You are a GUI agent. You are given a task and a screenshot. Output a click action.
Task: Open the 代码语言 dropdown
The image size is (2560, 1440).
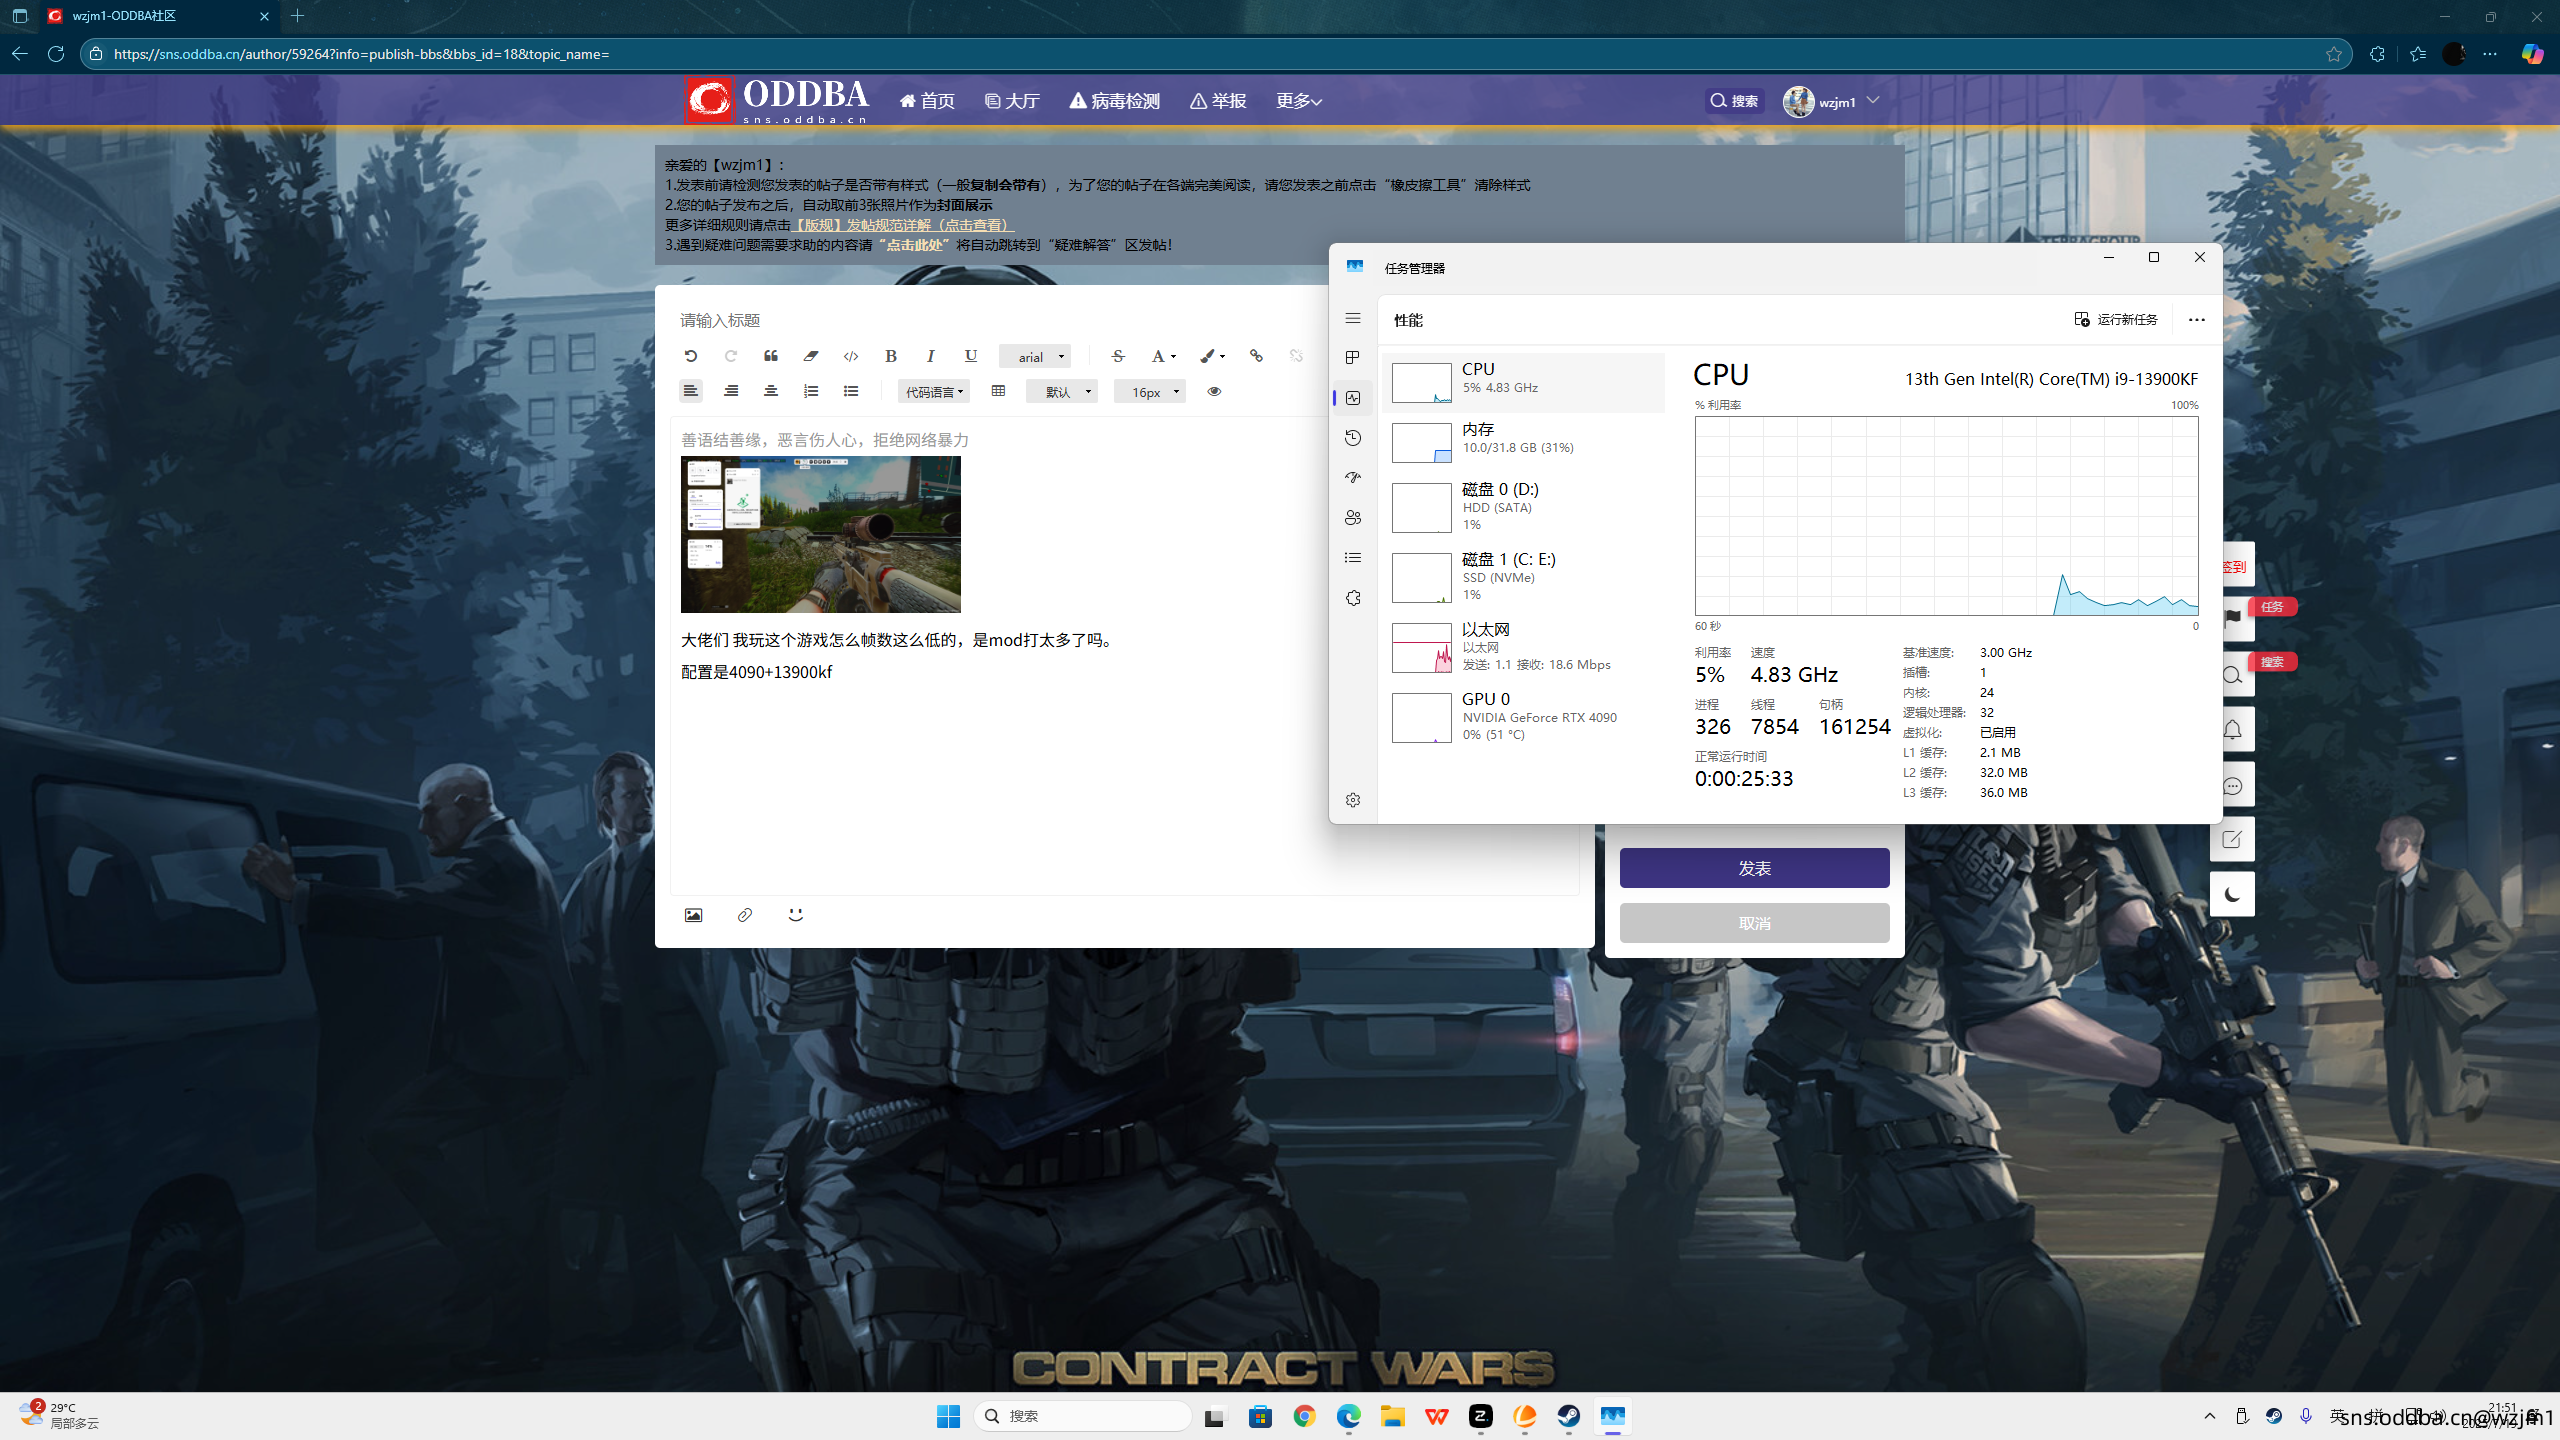point(934,392)
